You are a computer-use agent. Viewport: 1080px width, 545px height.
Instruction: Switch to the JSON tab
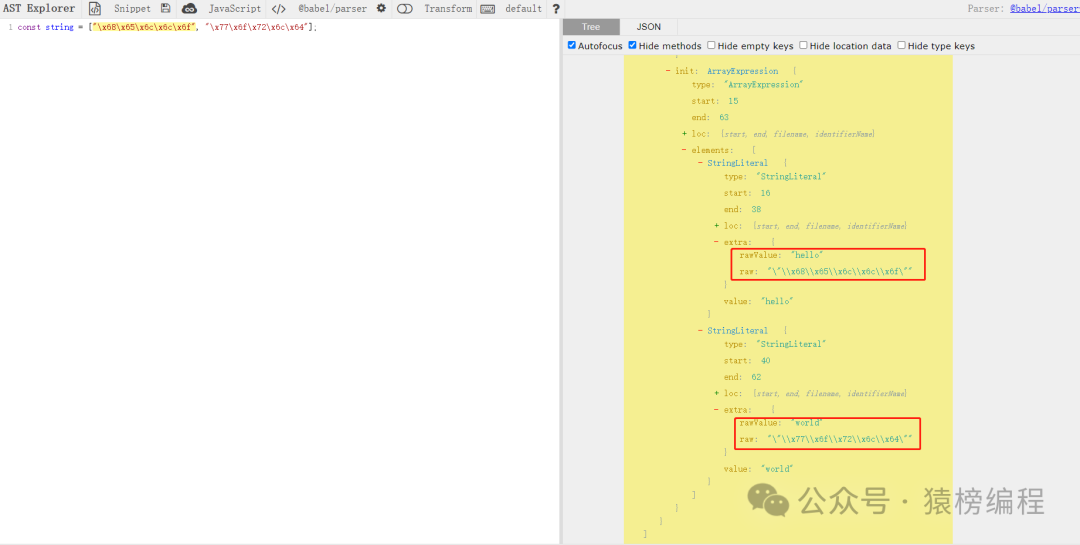tap(648, 27)
